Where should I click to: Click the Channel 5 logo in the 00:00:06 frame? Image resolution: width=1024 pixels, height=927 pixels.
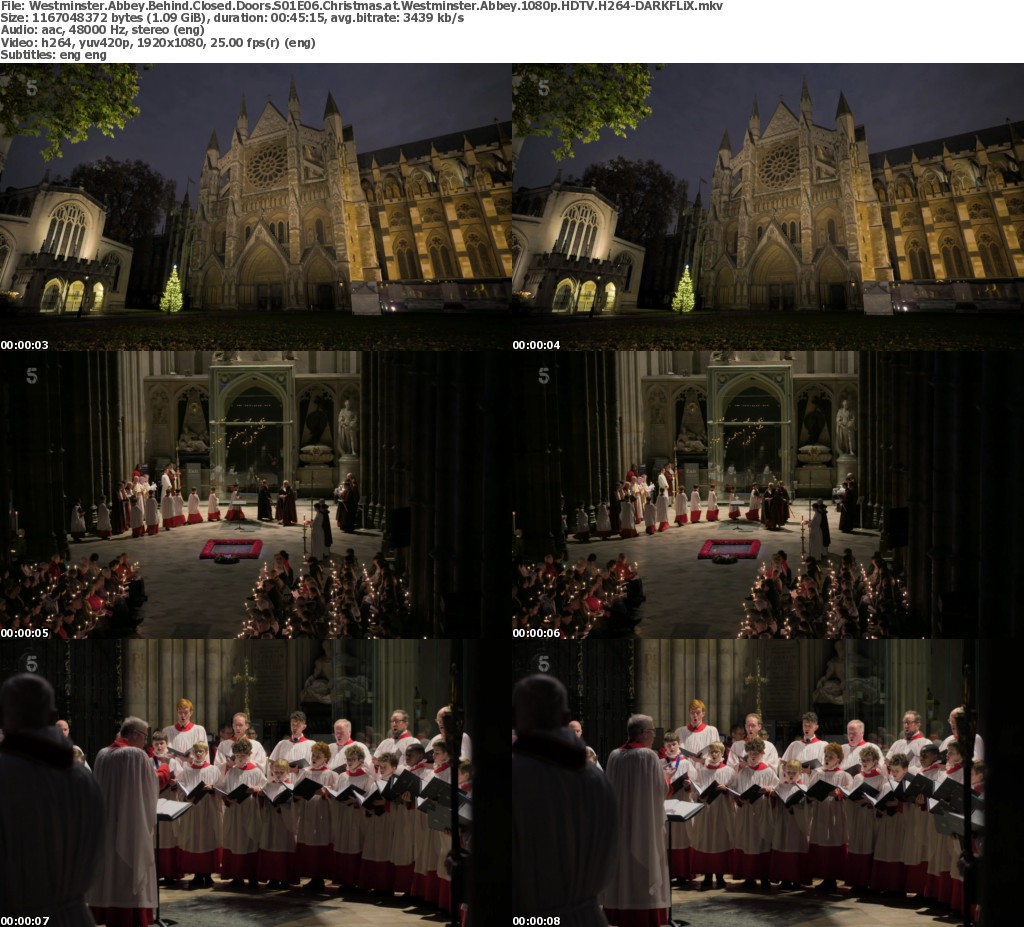[x=543, y=376]
